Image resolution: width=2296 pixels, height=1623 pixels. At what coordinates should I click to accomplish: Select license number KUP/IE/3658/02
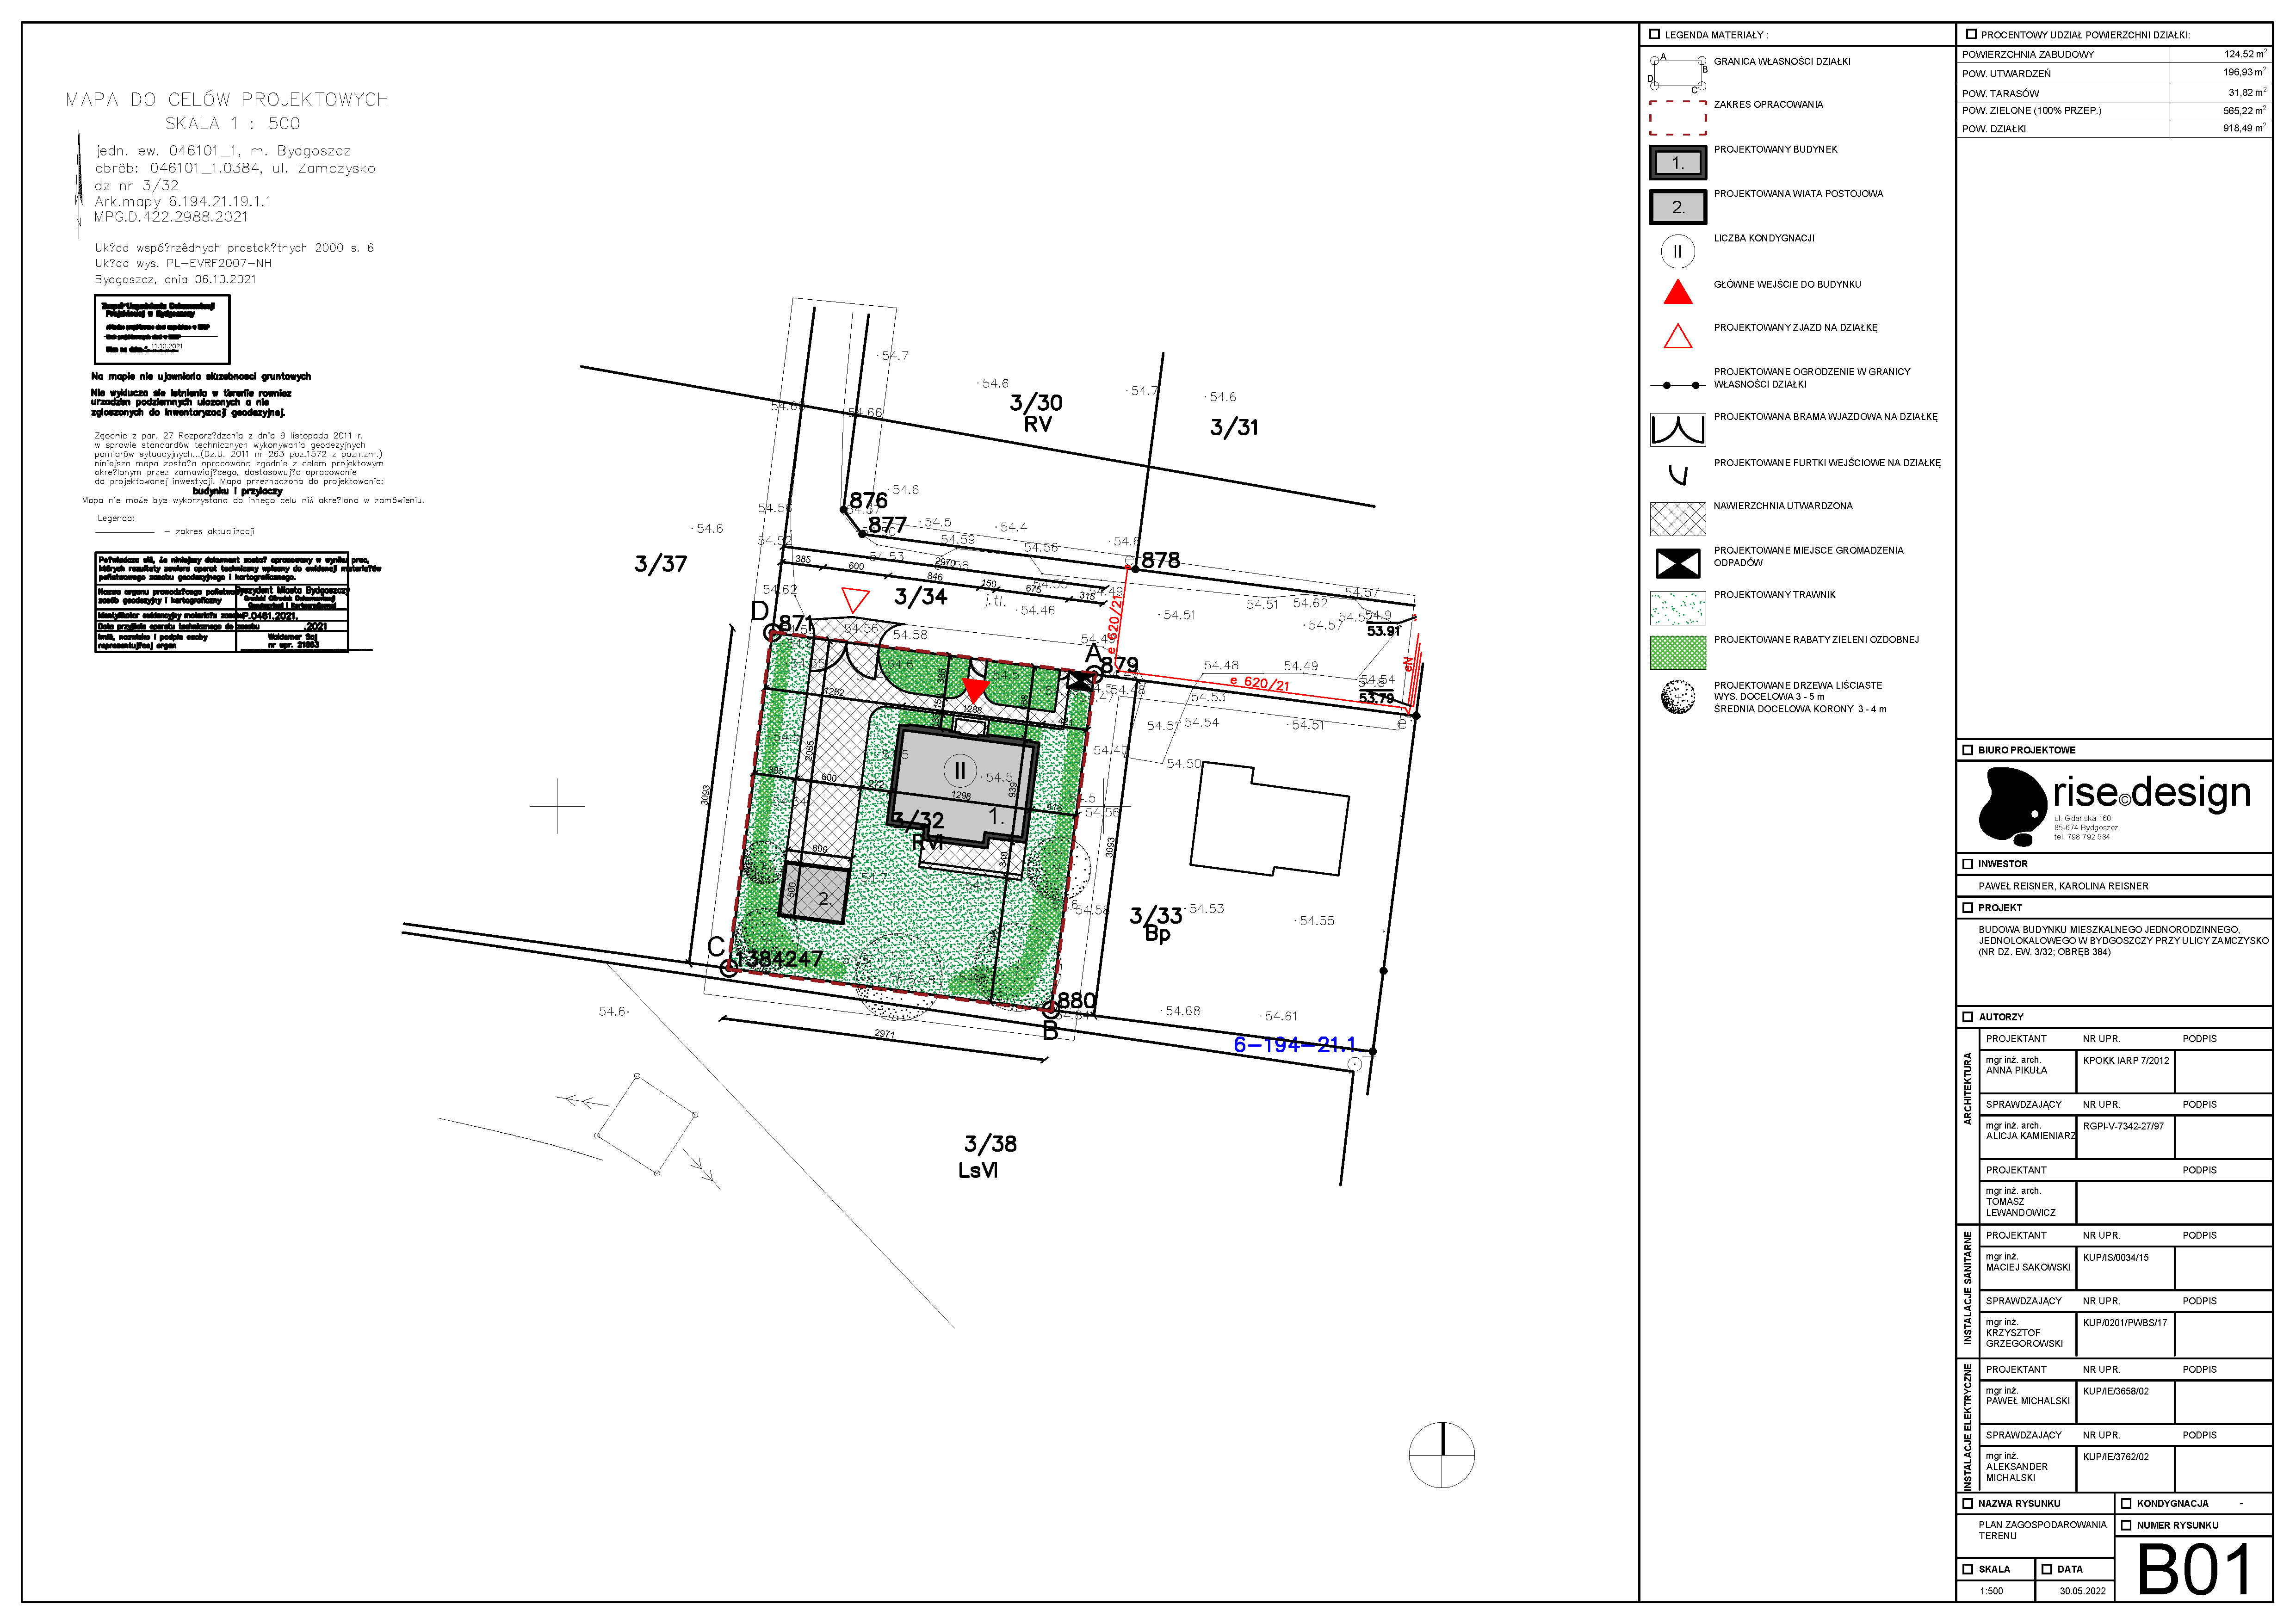pos(2115,1391)
